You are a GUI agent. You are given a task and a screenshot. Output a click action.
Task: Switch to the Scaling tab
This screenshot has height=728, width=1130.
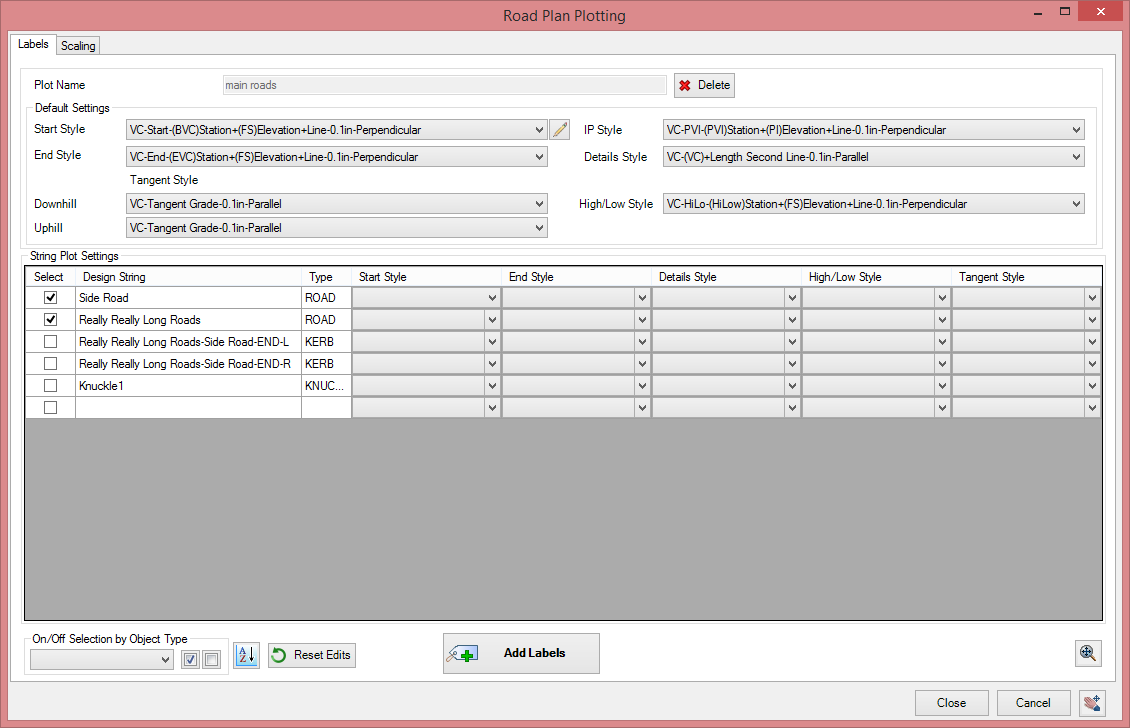coord(78,45)
